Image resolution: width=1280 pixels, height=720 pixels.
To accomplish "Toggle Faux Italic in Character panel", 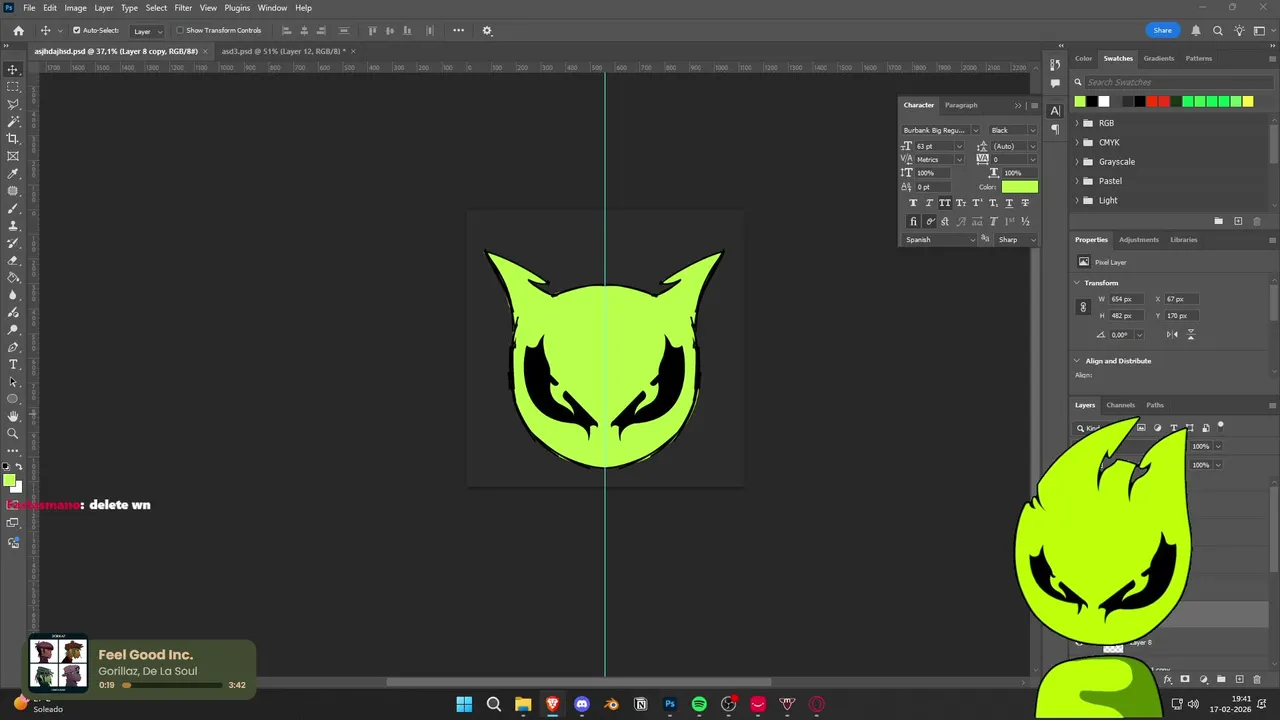I will [929, 203].
